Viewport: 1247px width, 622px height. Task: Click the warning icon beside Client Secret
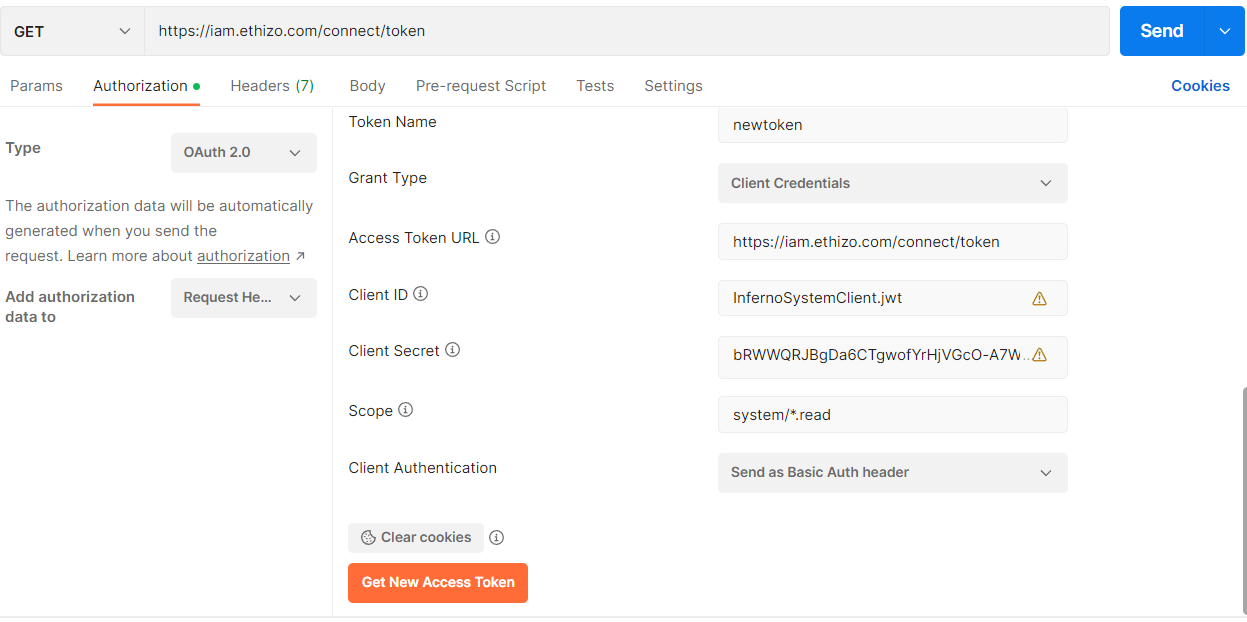1039,354
